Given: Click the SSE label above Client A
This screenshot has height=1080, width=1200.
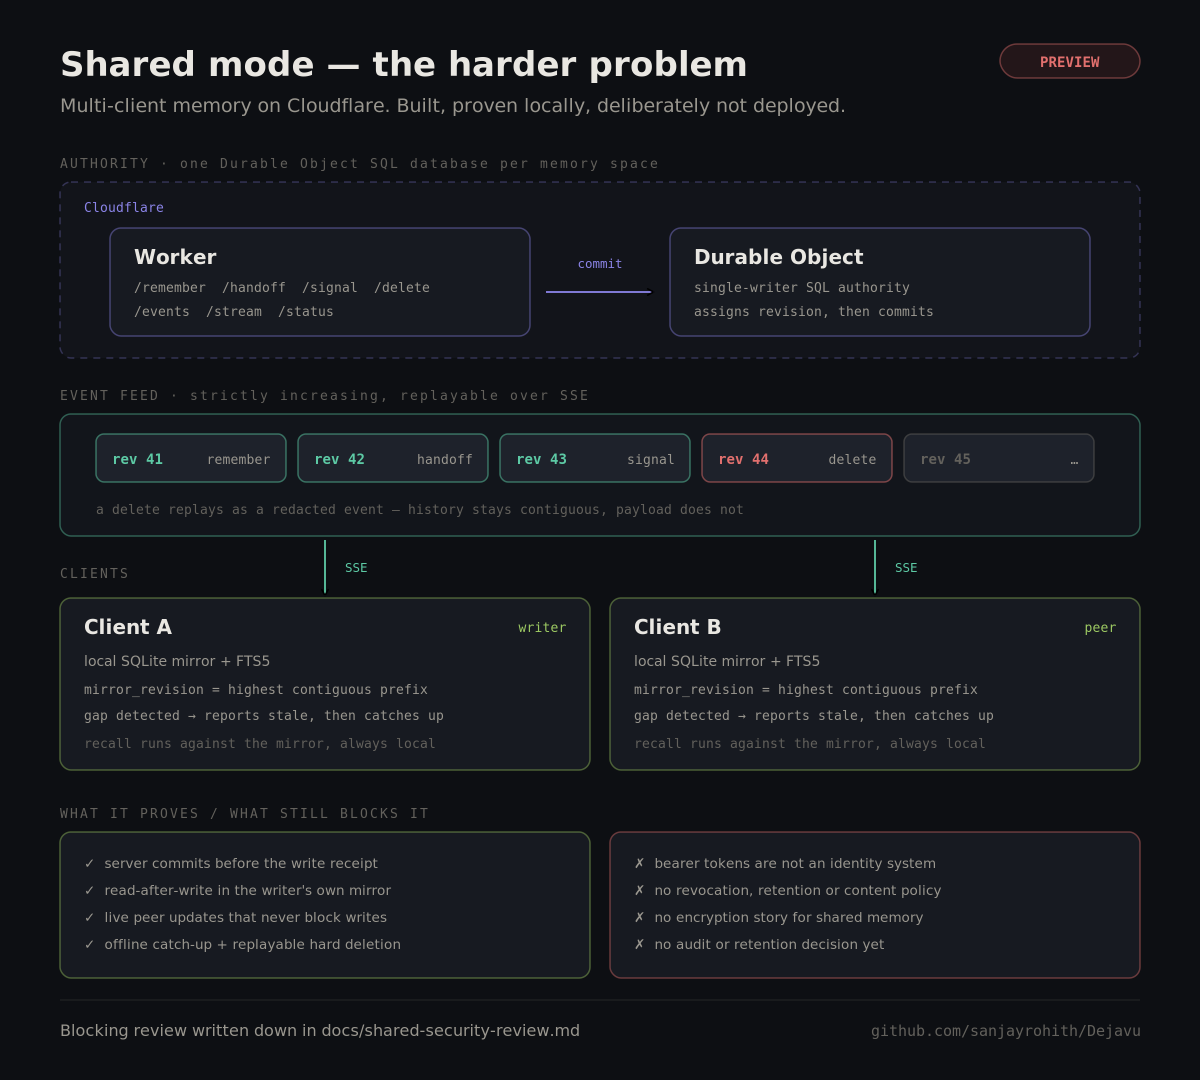Looking at the screenshot, I should pos(356,568).
